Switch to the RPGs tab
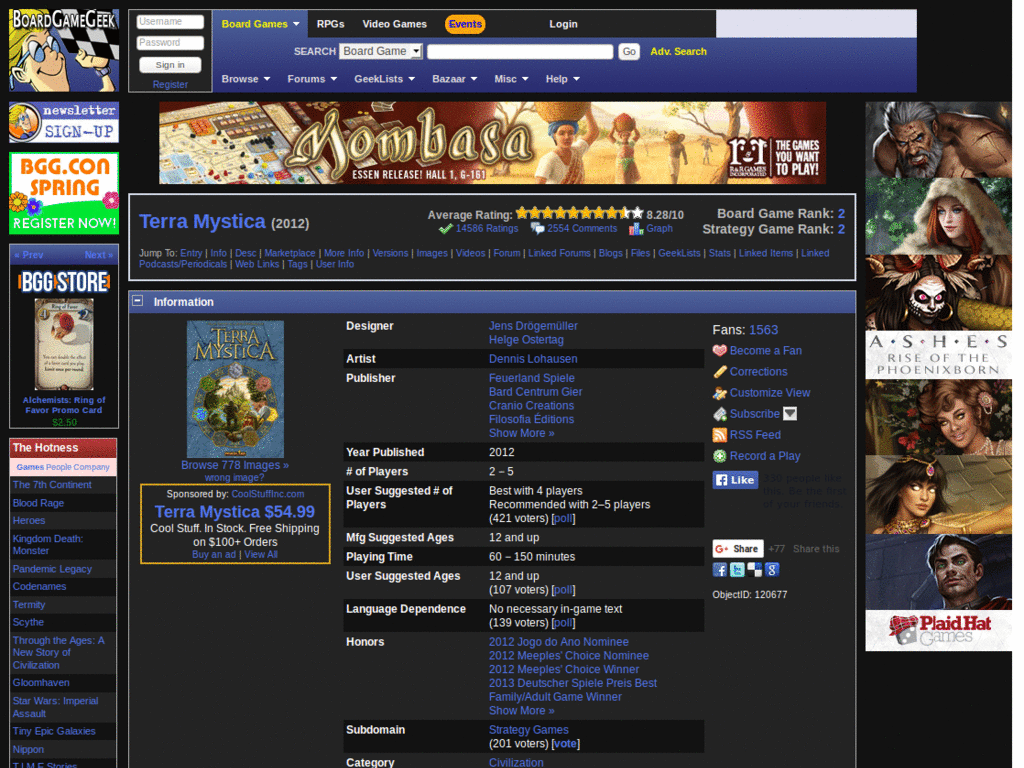The image size is (1024, 768). tap(330, 24)
